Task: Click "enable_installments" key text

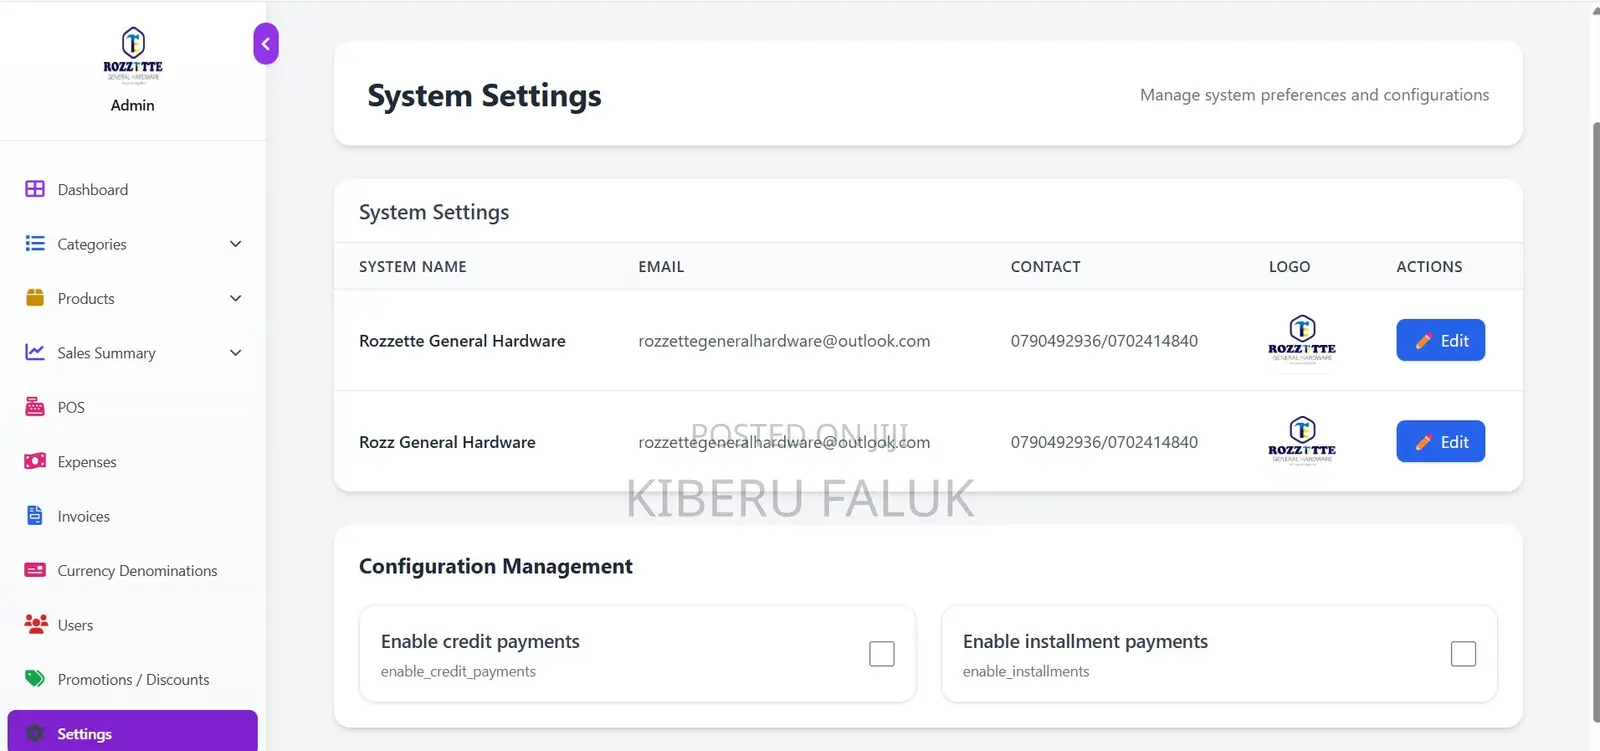Action: coord(1026,671)
